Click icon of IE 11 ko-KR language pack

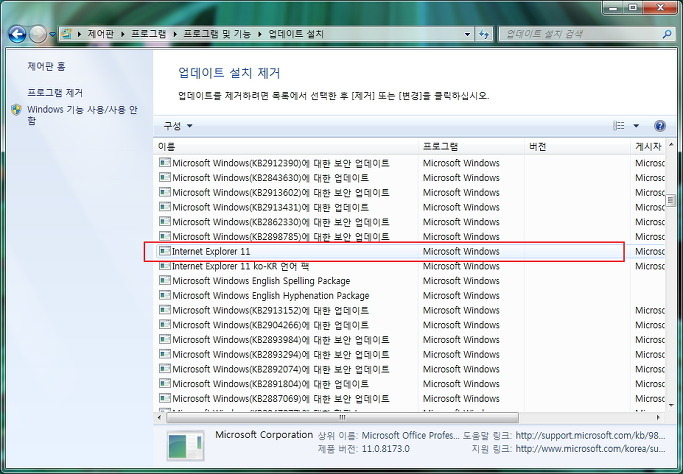164,266
